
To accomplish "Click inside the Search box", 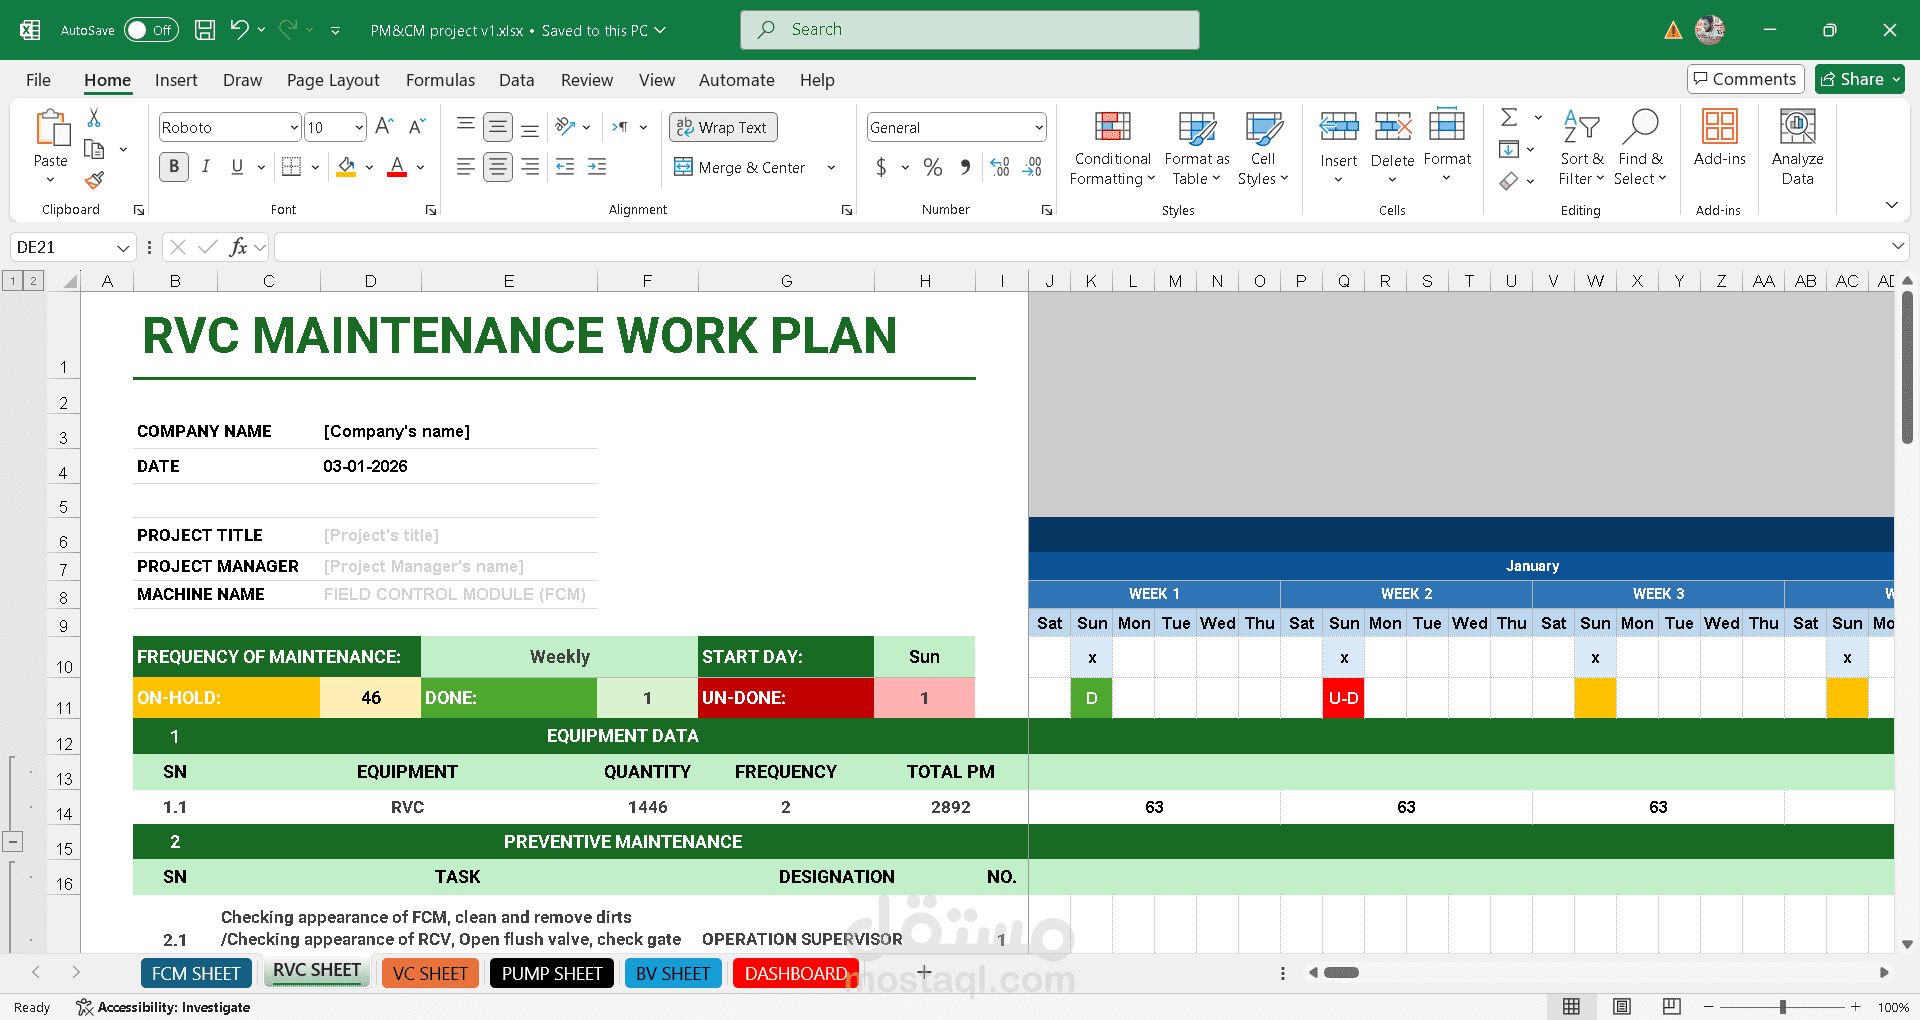I will [970, 30].
